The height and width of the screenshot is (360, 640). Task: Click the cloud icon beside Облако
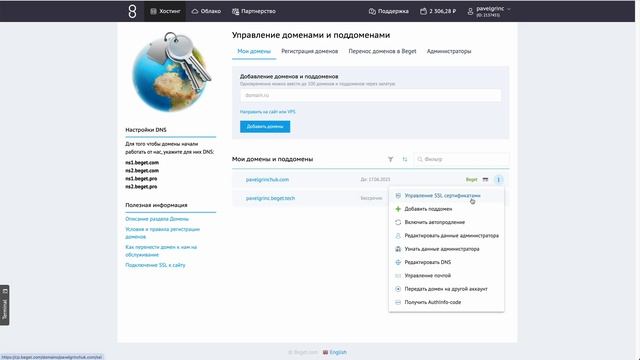click(195, 11)
